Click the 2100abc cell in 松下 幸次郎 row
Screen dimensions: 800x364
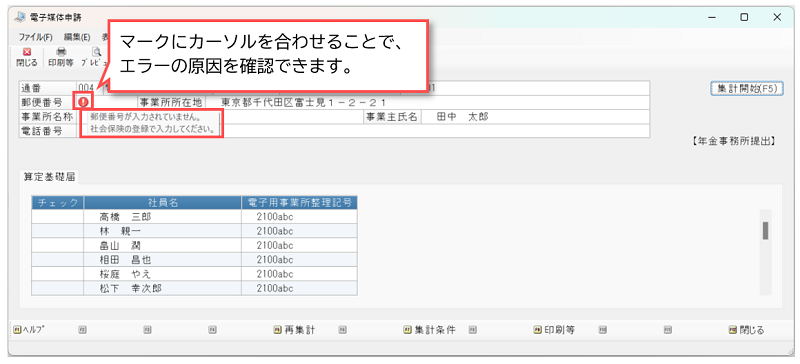[x=299, y=288]
